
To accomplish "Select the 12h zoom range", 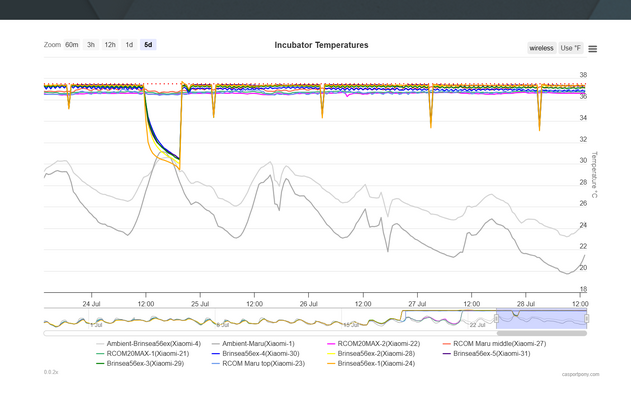I will pos(110,45).
